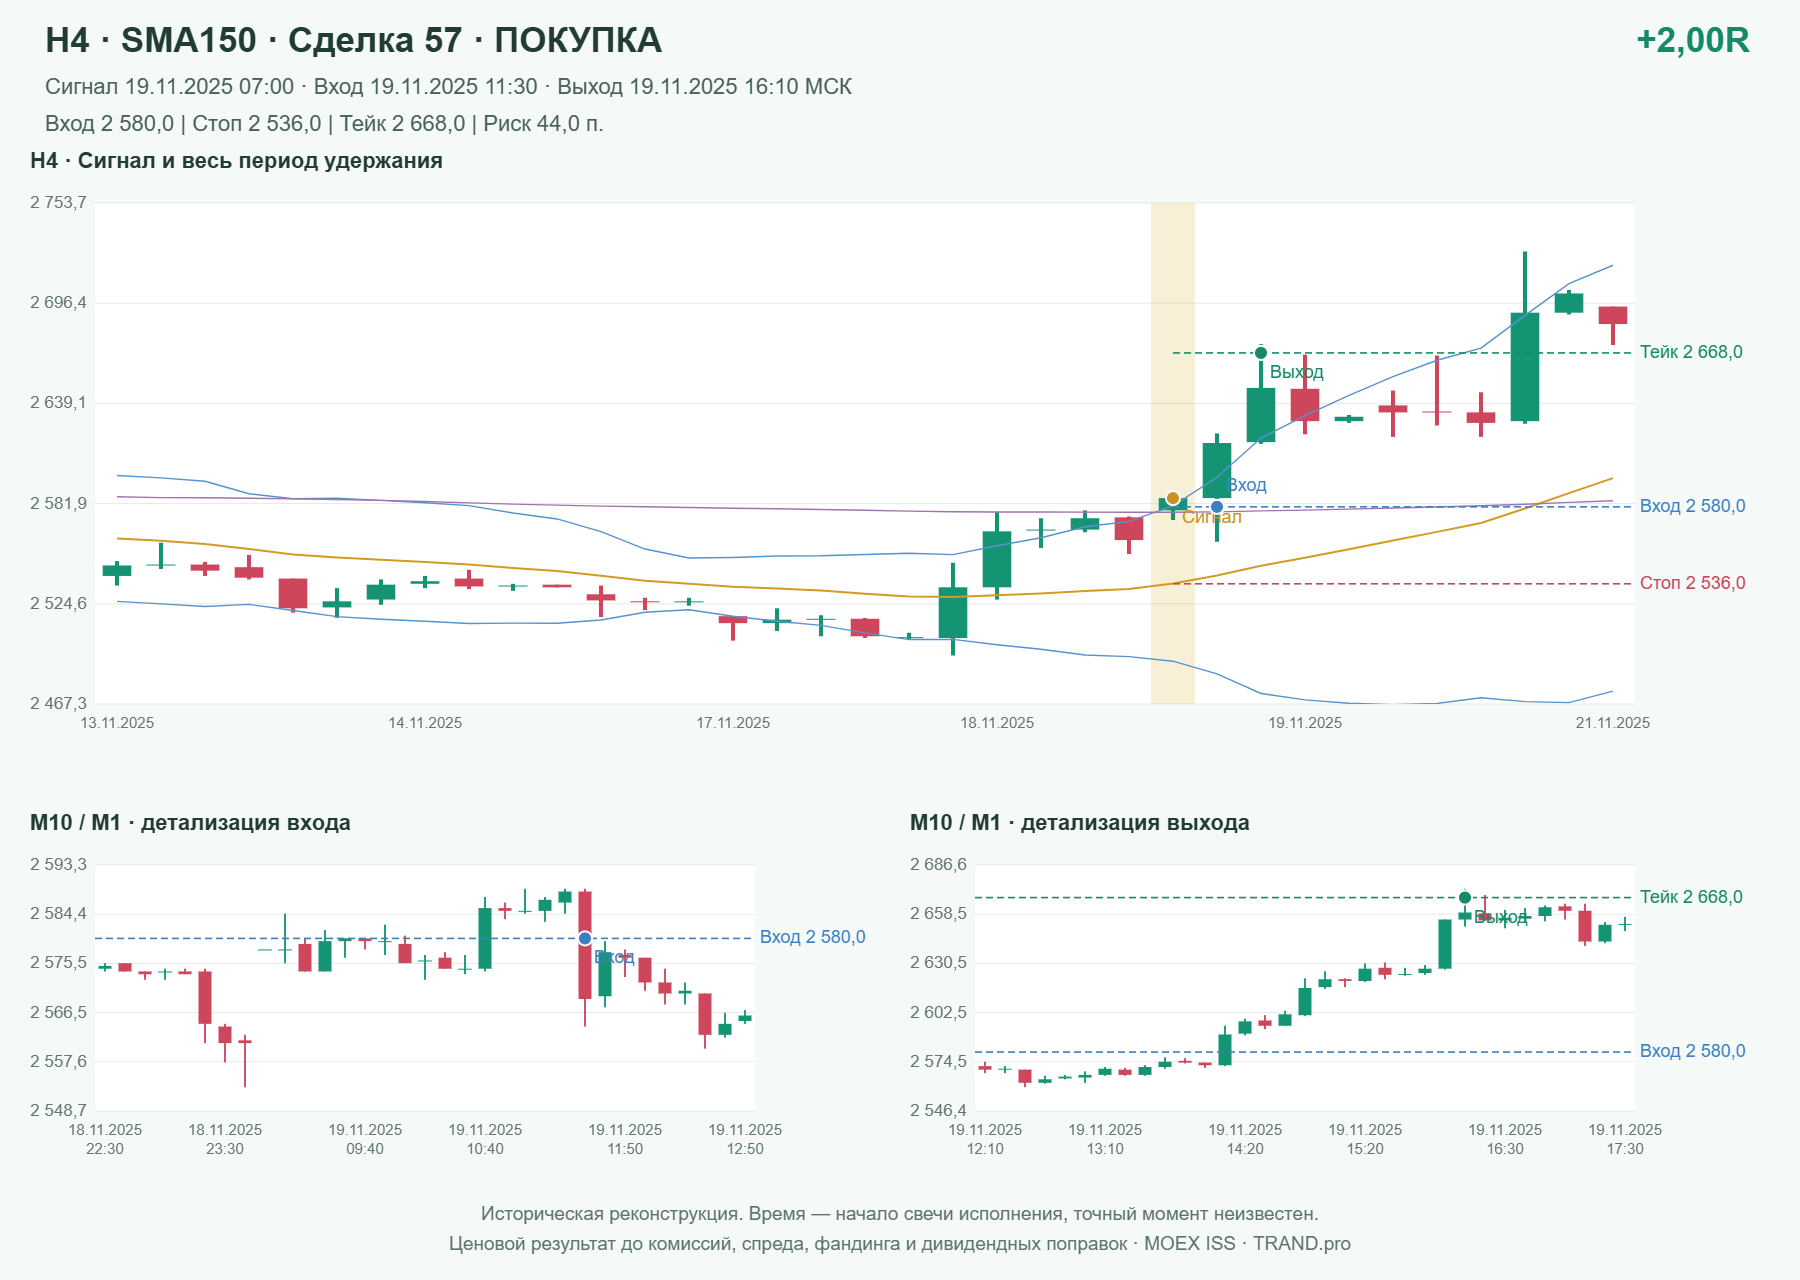
Task: Click the '2 593,3' axis label in entry chart
Action: 58,865
